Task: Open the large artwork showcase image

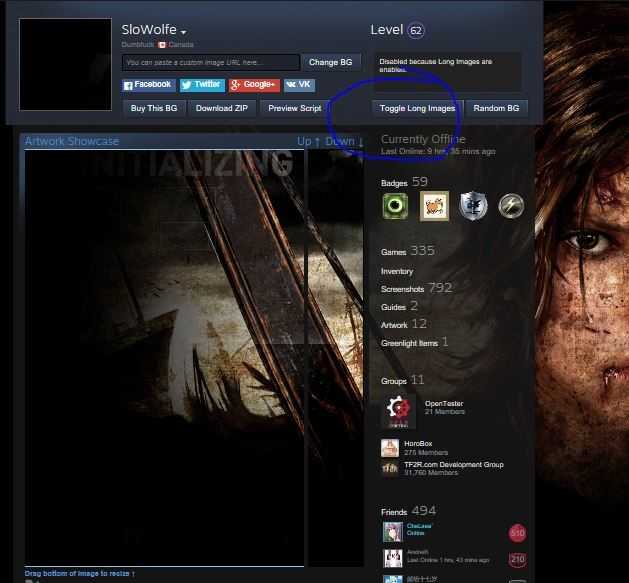Action: (164, 358)
